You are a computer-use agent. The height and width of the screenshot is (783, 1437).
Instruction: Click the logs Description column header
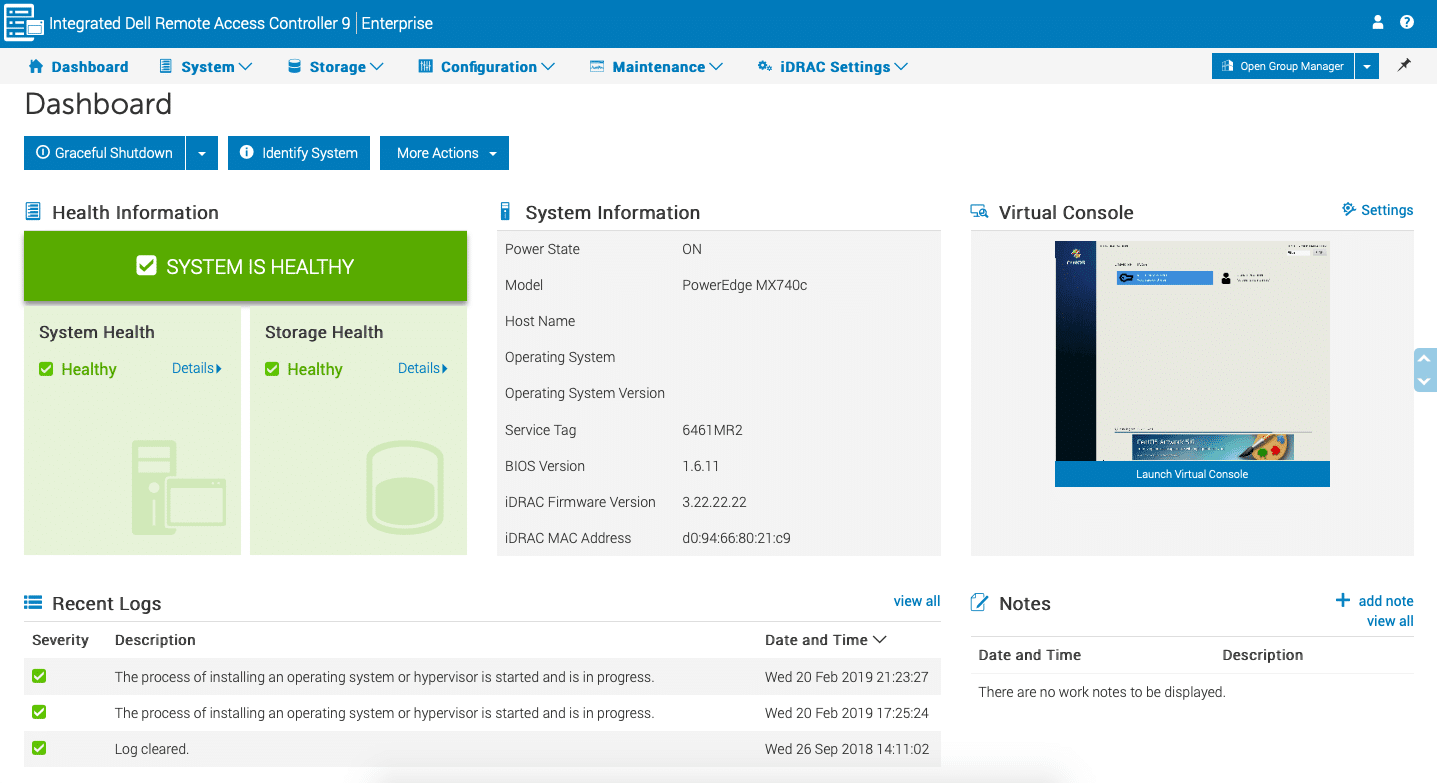pyautogui.click(x=155, y=640)
